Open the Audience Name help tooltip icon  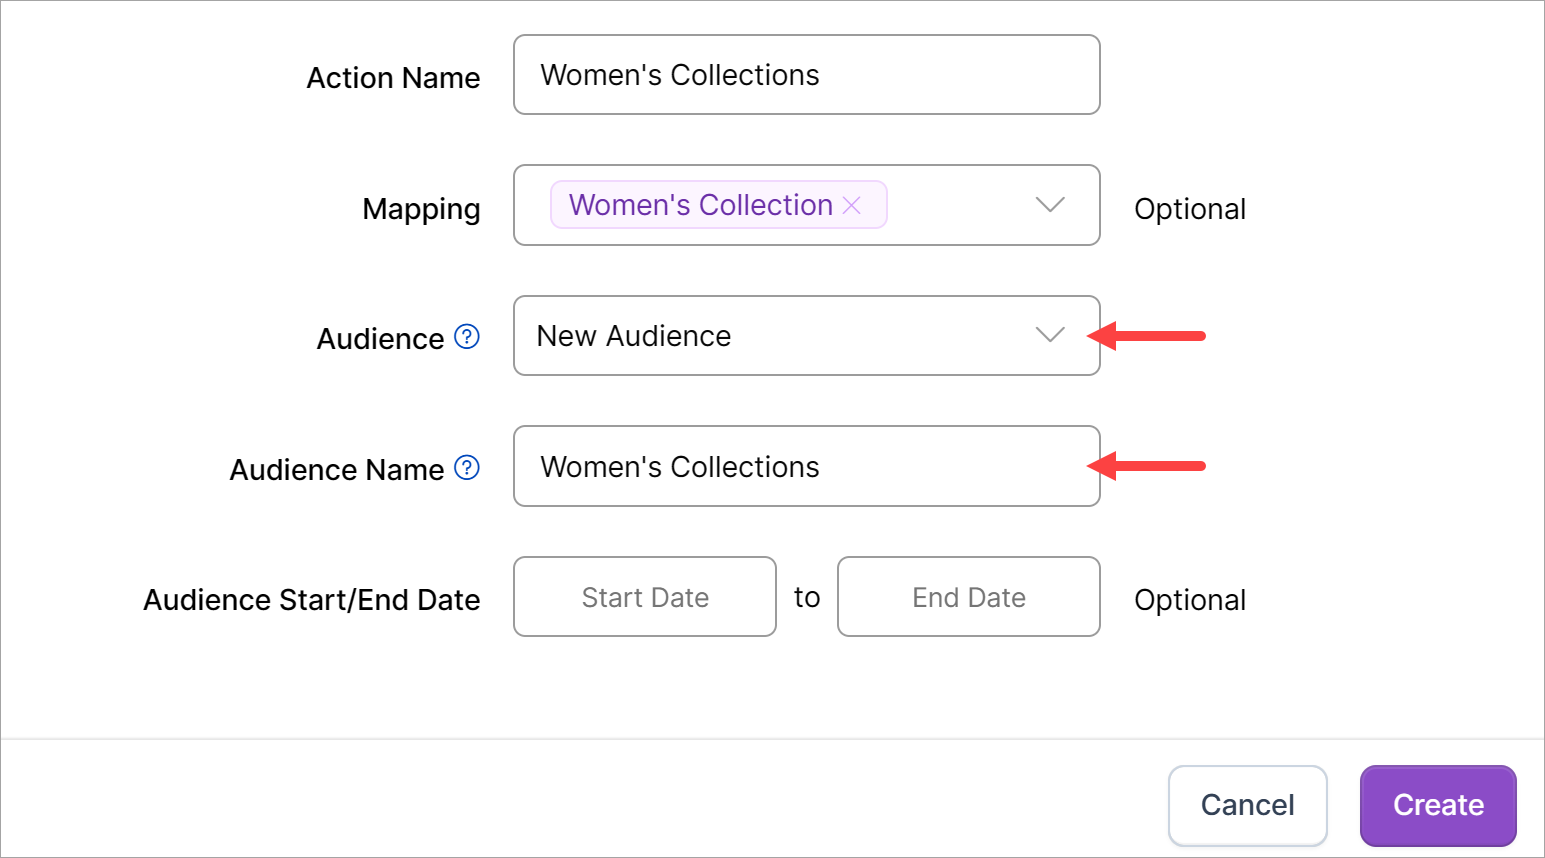467,468
